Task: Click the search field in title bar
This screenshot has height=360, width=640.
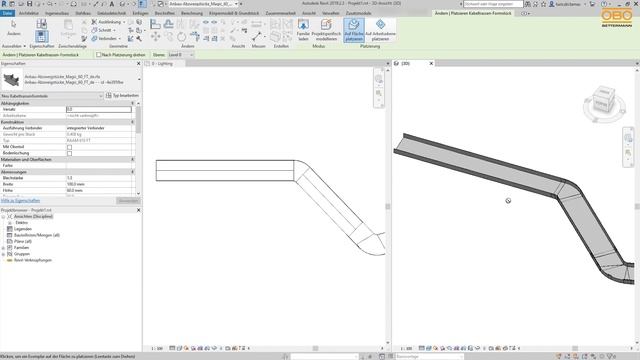Action: (x=493, y=4)
